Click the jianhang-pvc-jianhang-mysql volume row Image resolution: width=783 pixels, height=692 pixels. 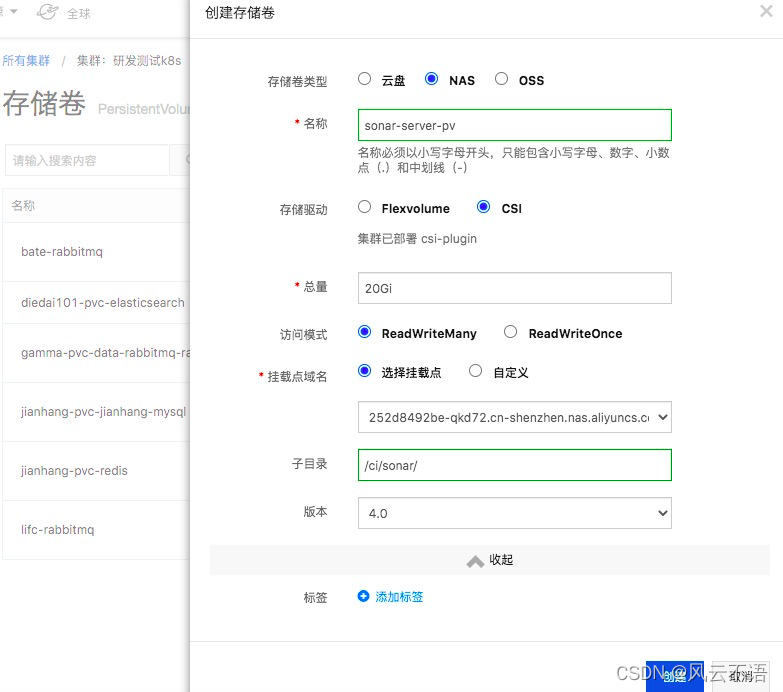96,412
